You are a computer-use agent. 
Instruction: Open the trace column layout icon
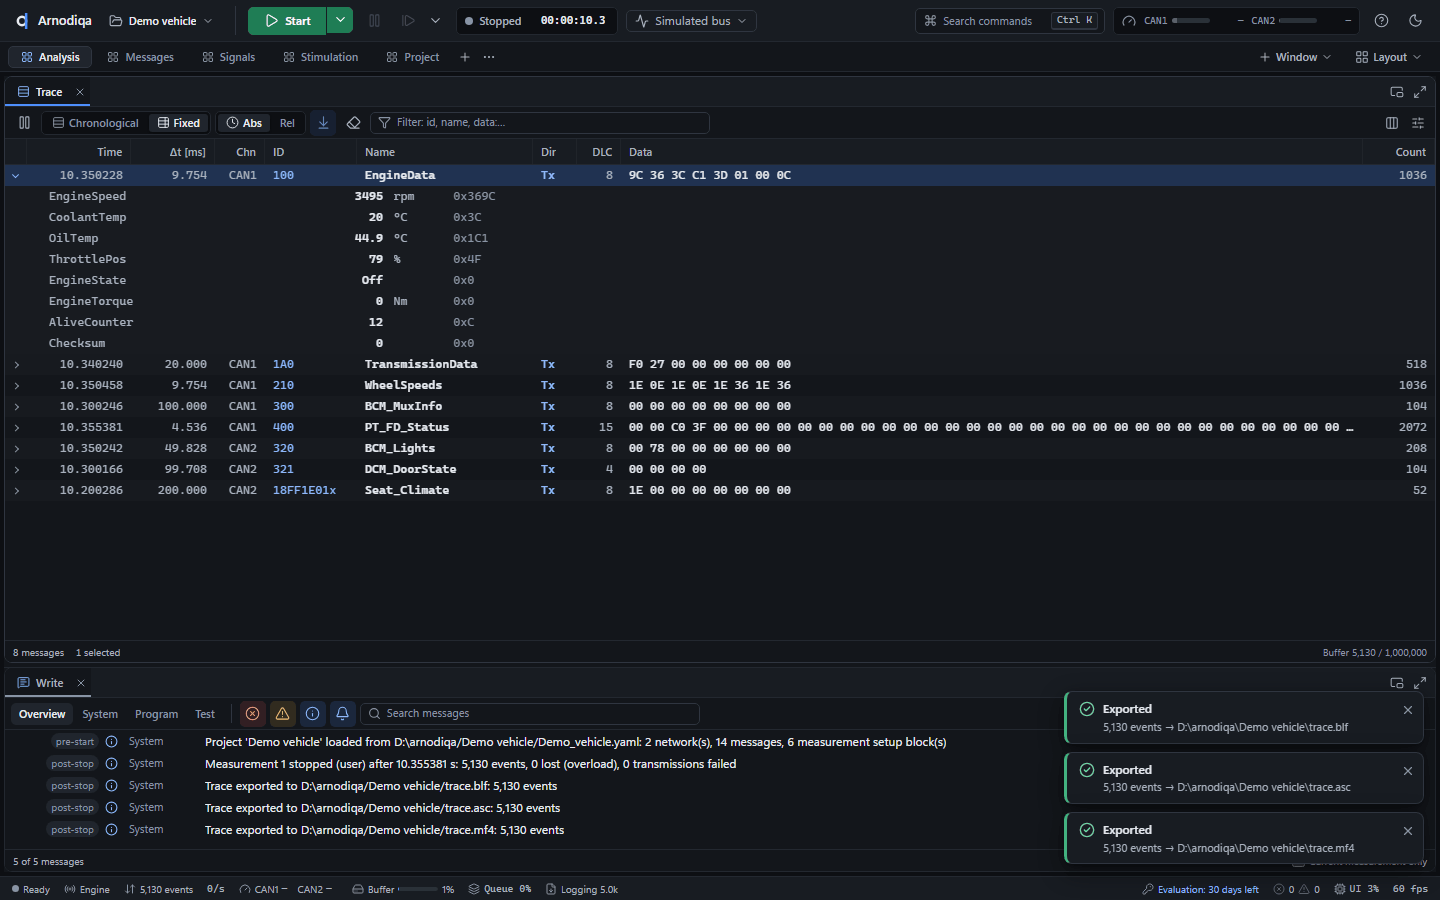(x=1392, y=123)
